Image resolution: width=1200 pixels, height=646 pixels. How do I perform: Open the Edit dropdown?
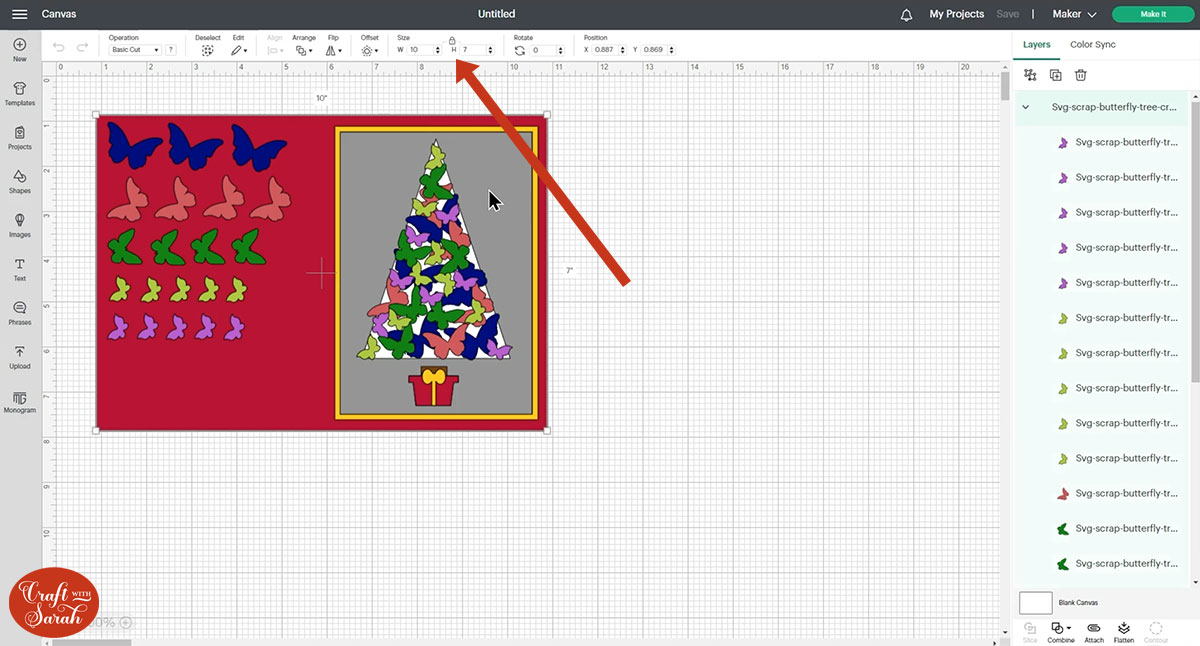(238, 50)
